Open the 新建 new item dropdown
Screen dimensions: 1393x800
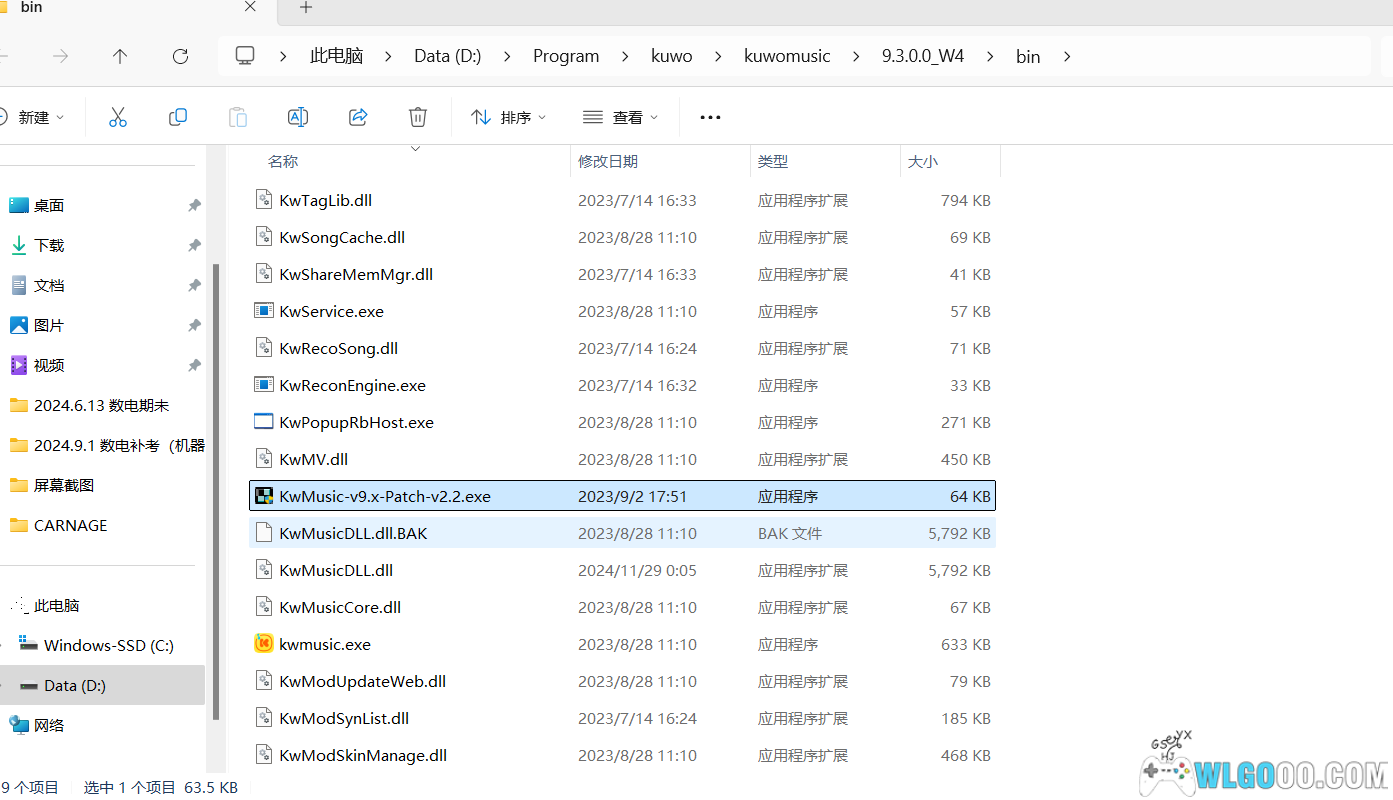point(34,117)
